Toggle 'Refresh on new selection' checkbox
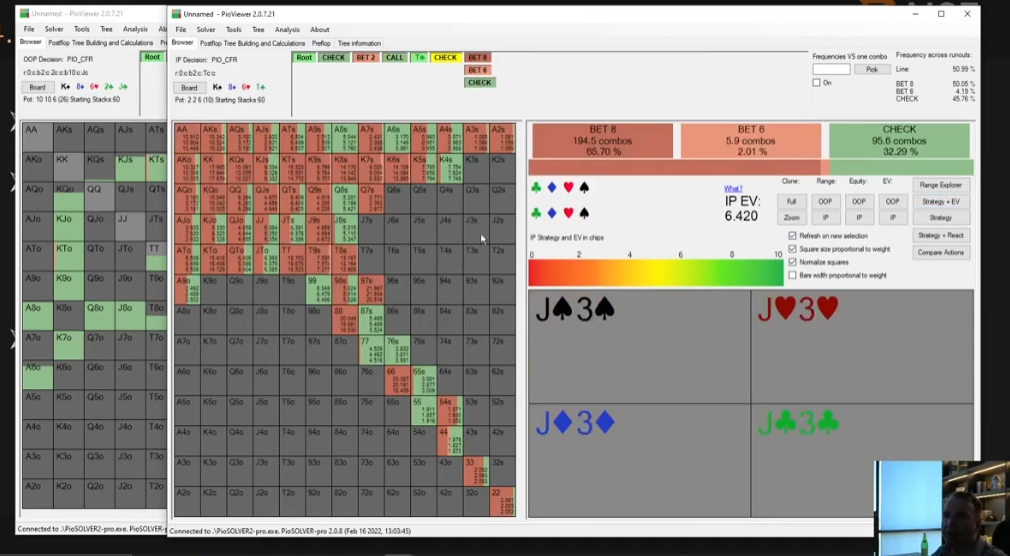The image size is (1010, 556). coord(792,236)
